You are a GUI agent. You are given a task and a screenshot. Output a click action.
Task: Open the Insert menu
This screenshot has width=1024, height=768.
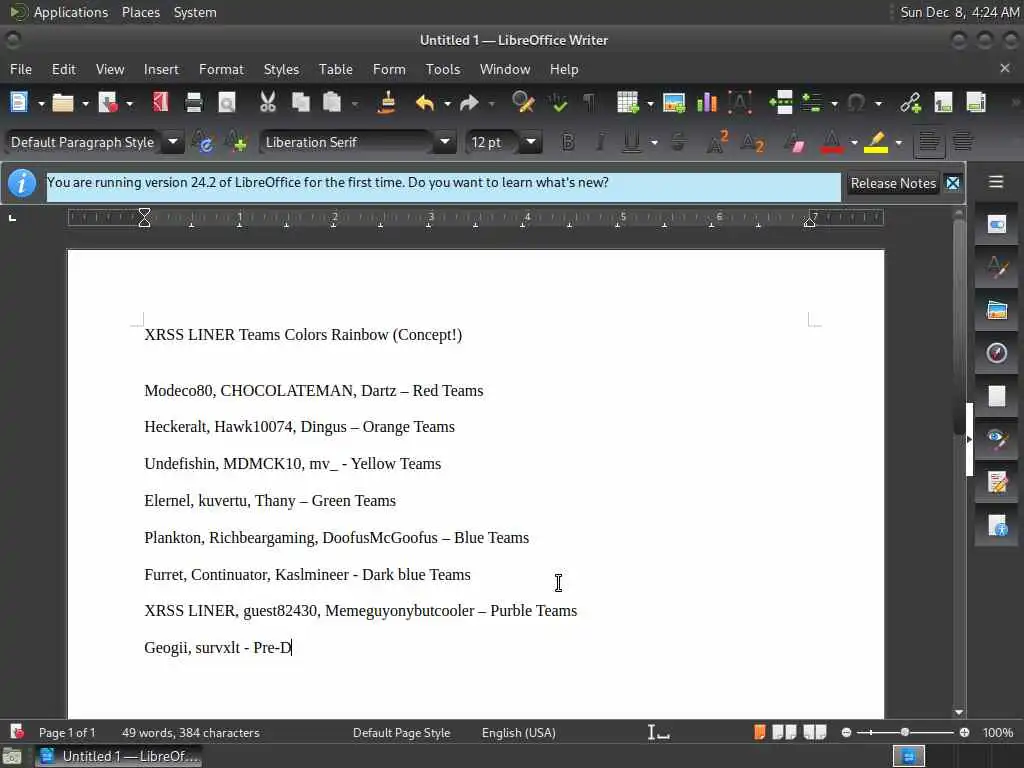pos(161,69)
